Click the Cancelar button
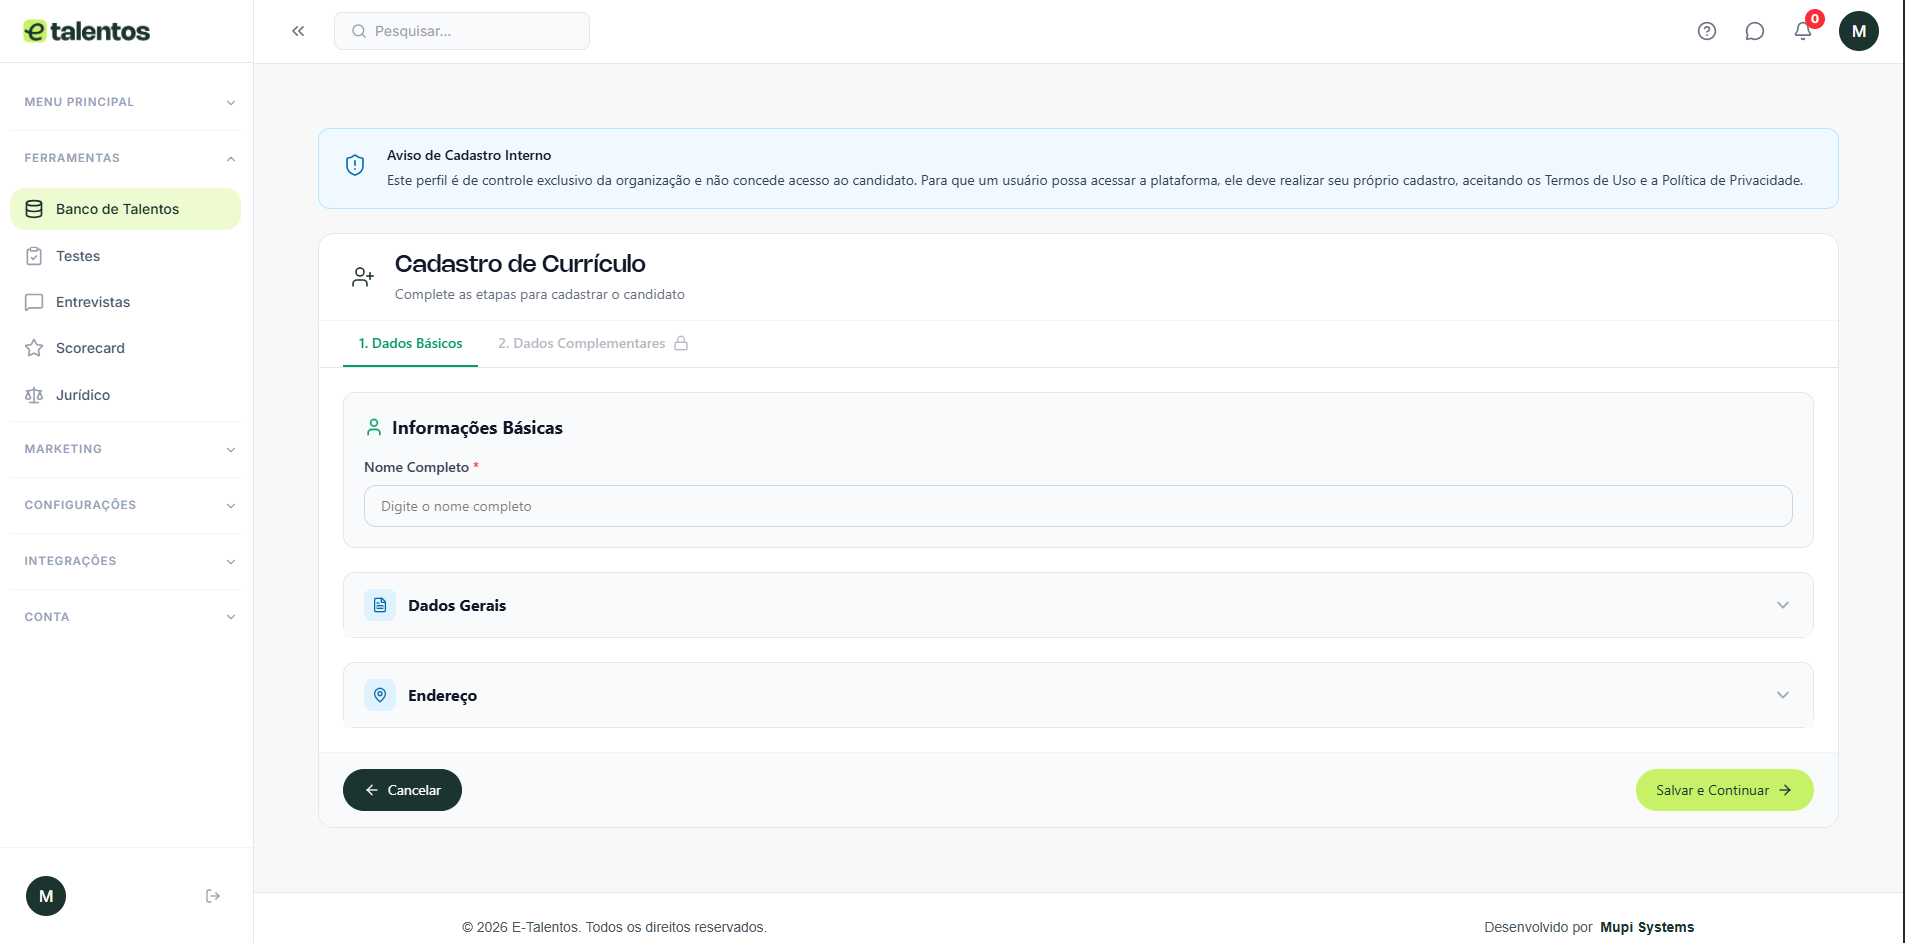This screenshot has width=1905, height=943. 402,790
